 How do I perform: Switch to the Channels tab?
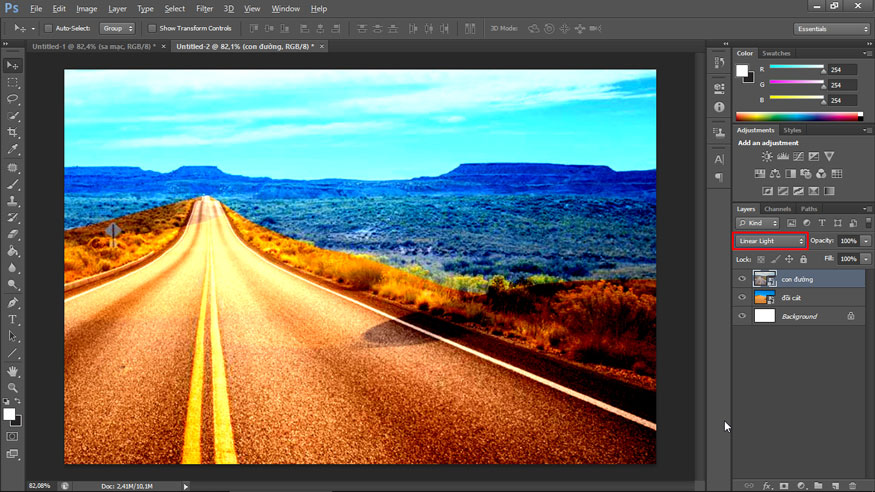pyautogui.click(x=778, y=209)
